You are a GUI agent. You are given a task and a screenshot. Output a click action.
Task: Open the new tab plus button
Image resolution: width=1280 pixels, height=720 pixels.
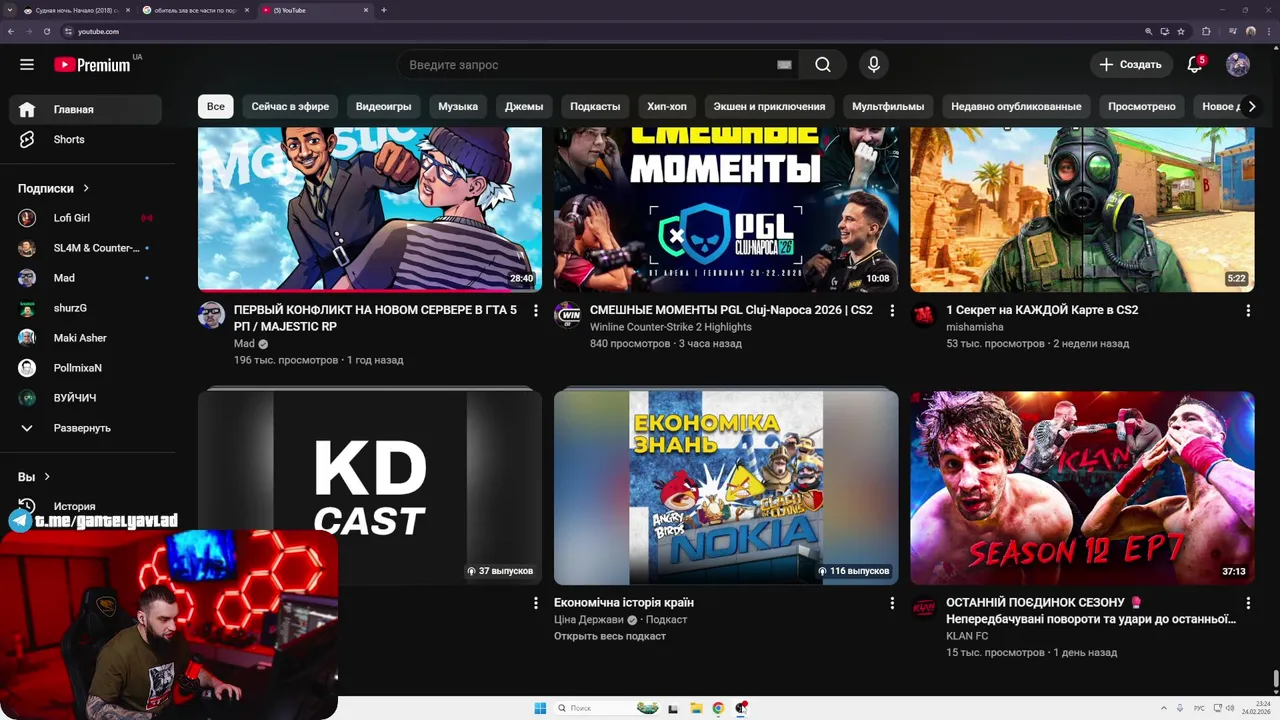tap(384, 10)
